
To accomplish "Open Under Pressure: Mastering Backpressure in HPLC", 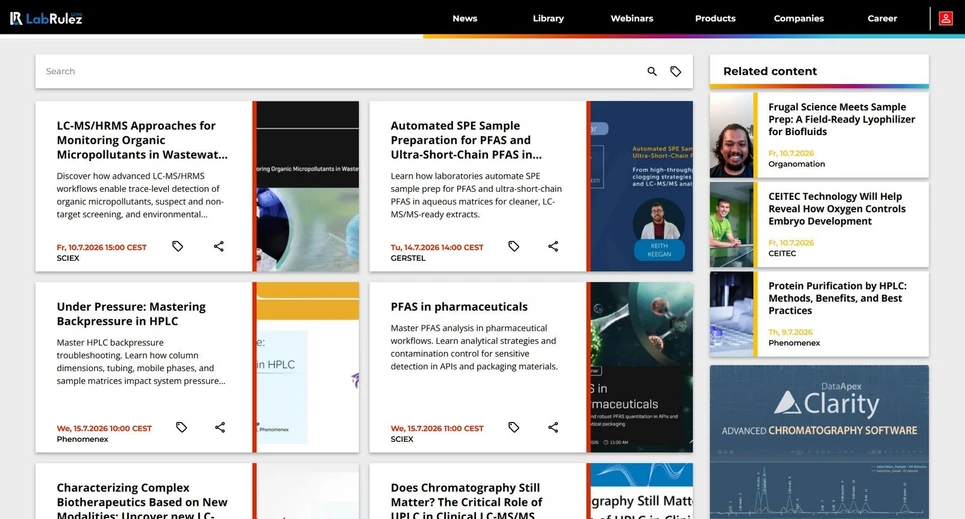I will click(131, 314).
